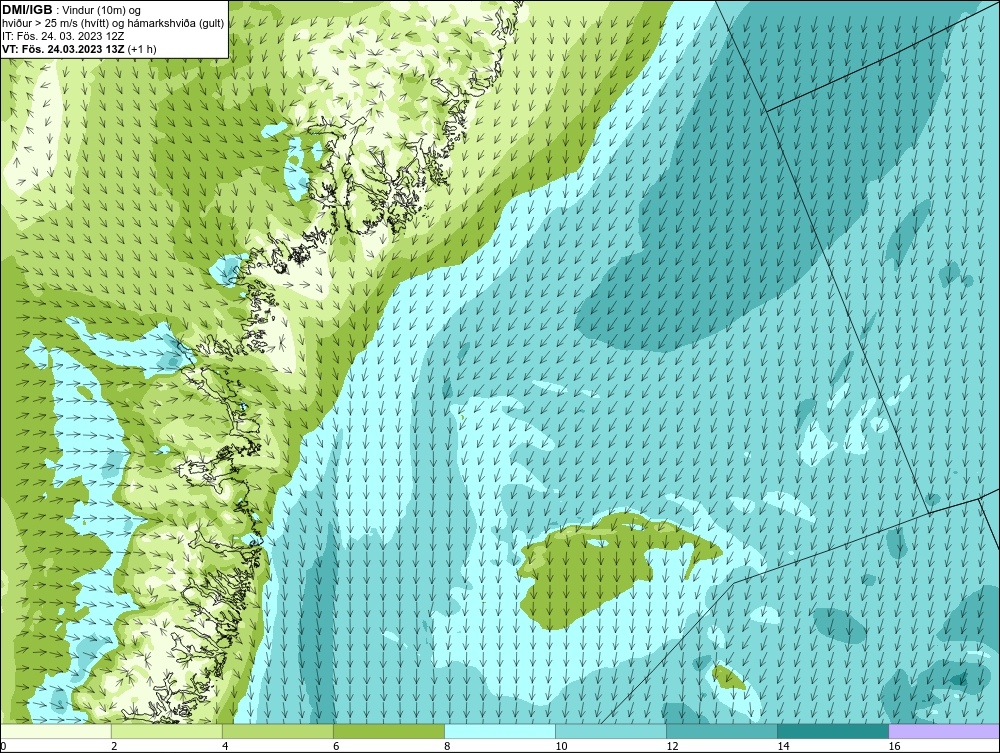Click the 'DMI/IGB' title text
This screenshot has height=753, width=1000.
click(27, 10)
